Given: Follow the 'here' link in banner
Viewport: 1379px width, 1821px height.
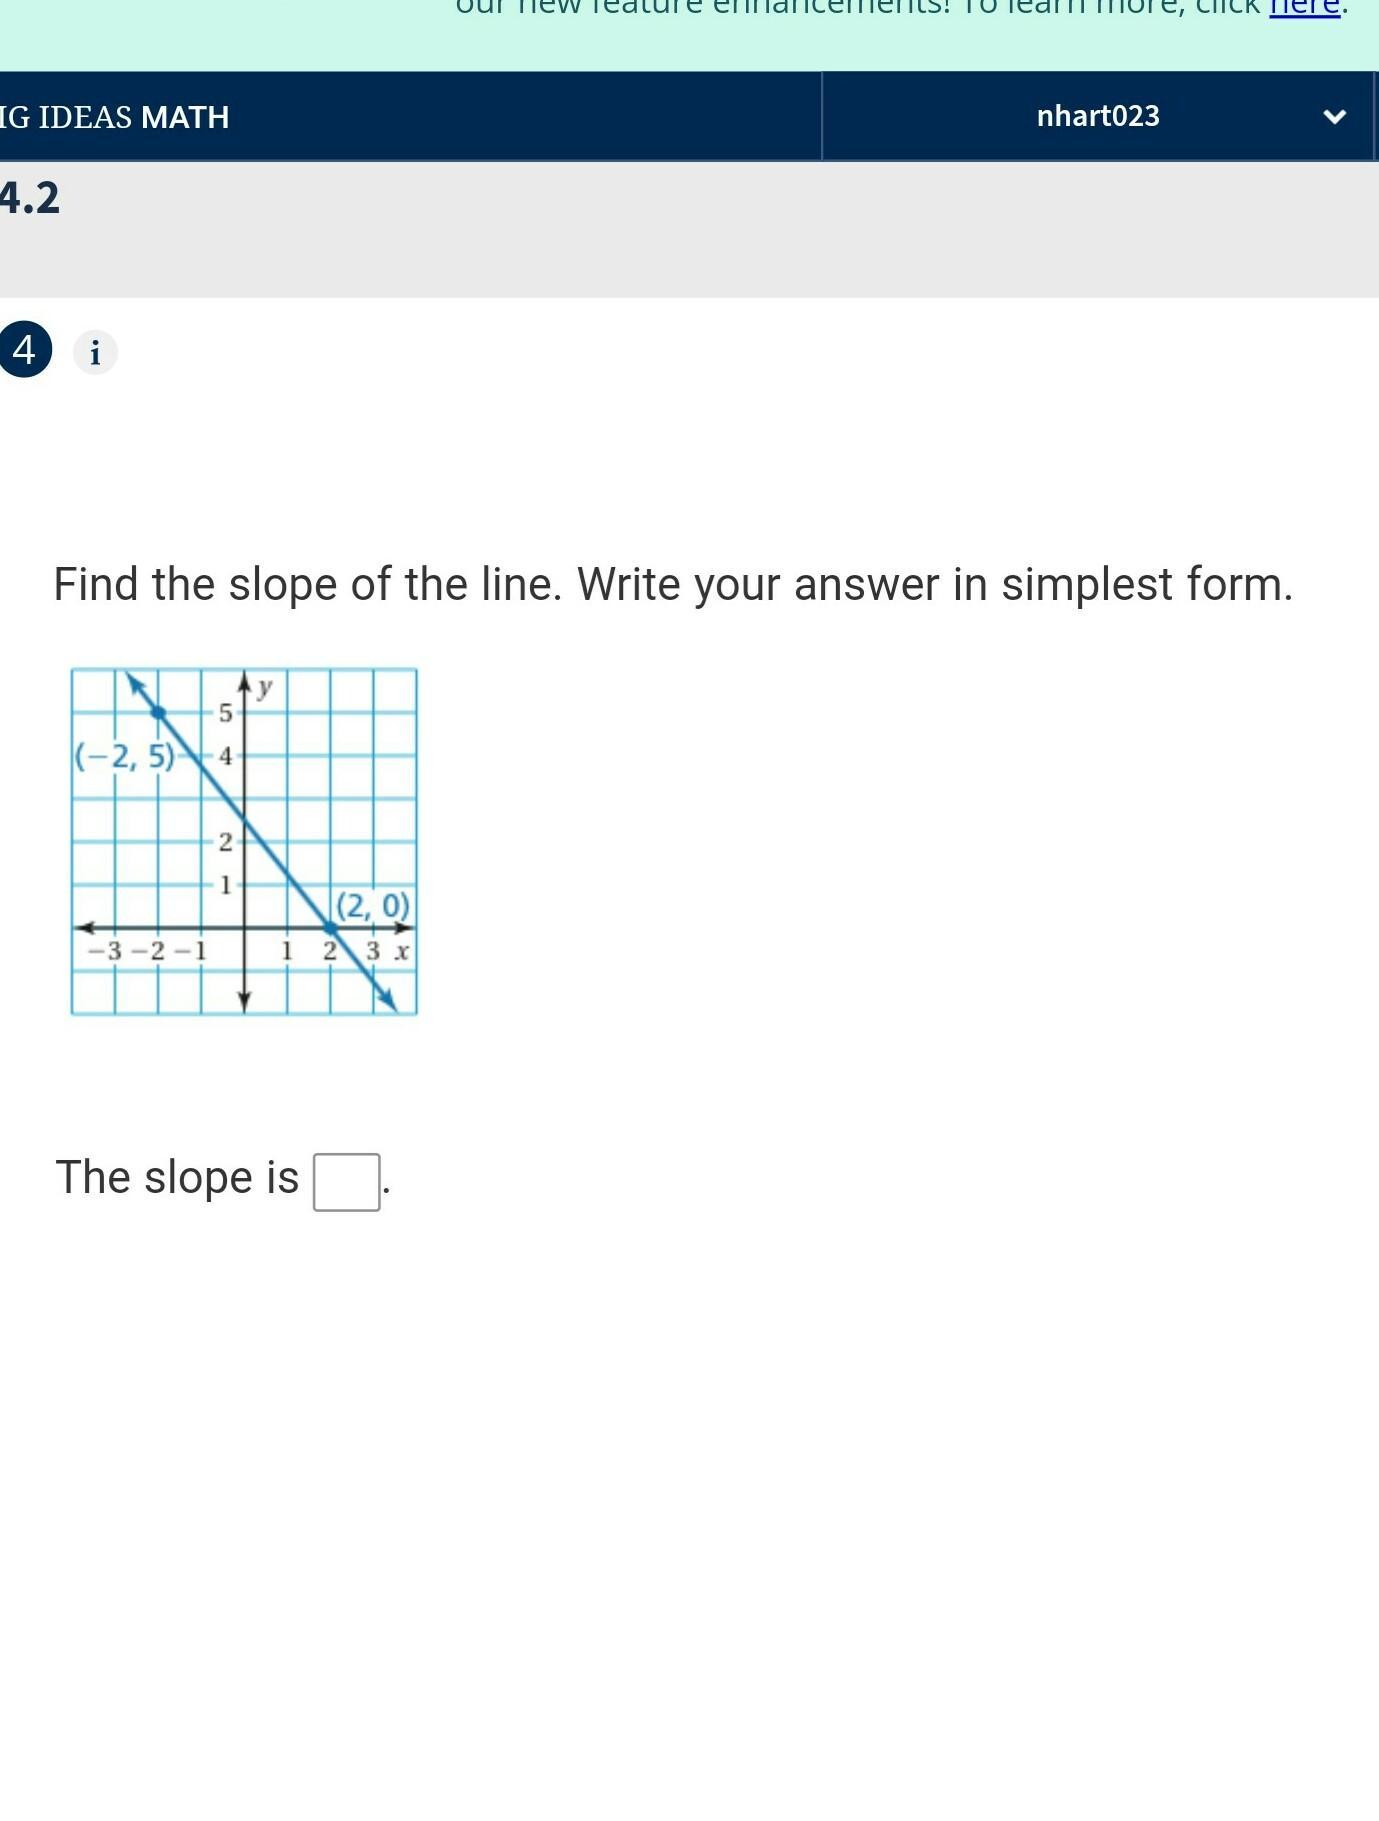Looking at the screenshot, I should coord(1304,8).
